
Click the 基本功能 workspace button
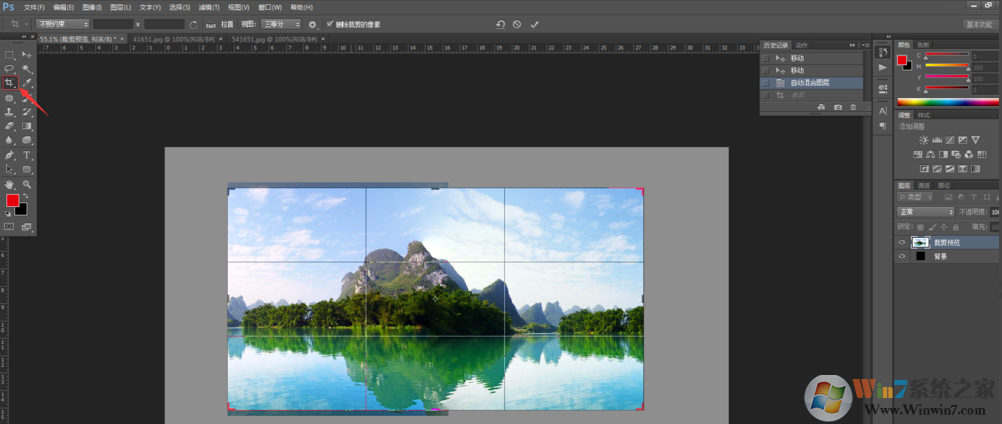click(x=980, y=23)
